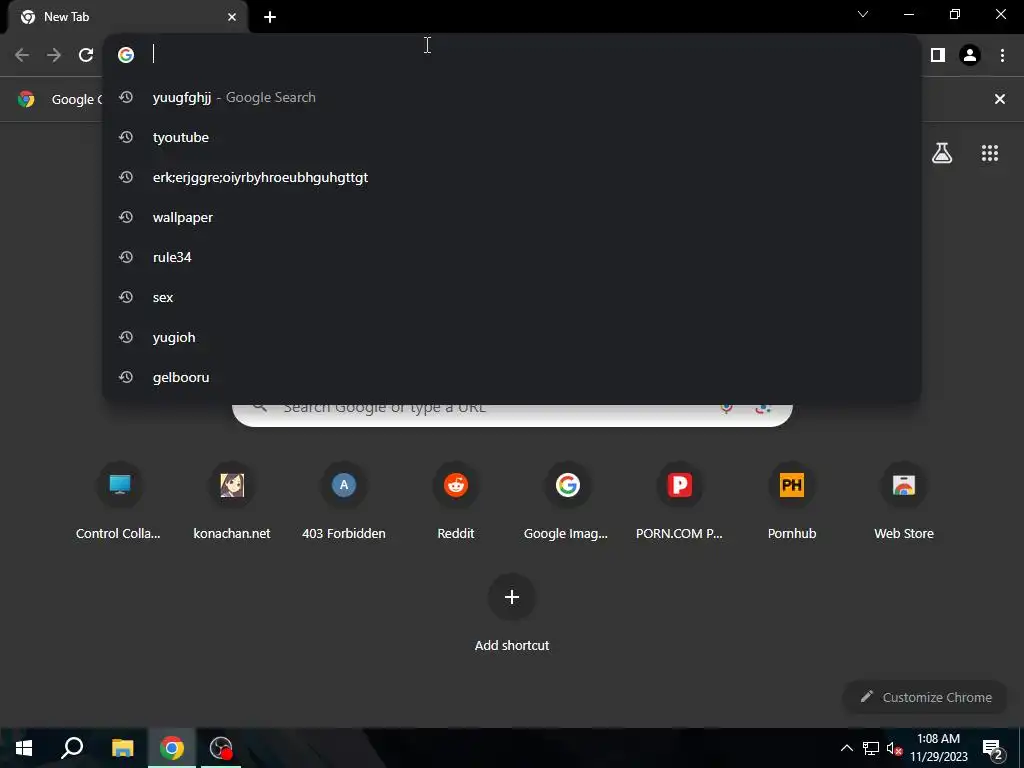Screen dimensions: 1024x768
Task: Close the New Tab tab
Action: click(x=232, y=17)
